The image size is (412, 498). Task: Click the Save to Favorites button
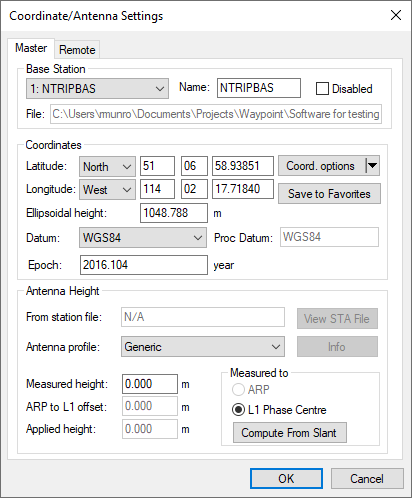tap(329, 194)
